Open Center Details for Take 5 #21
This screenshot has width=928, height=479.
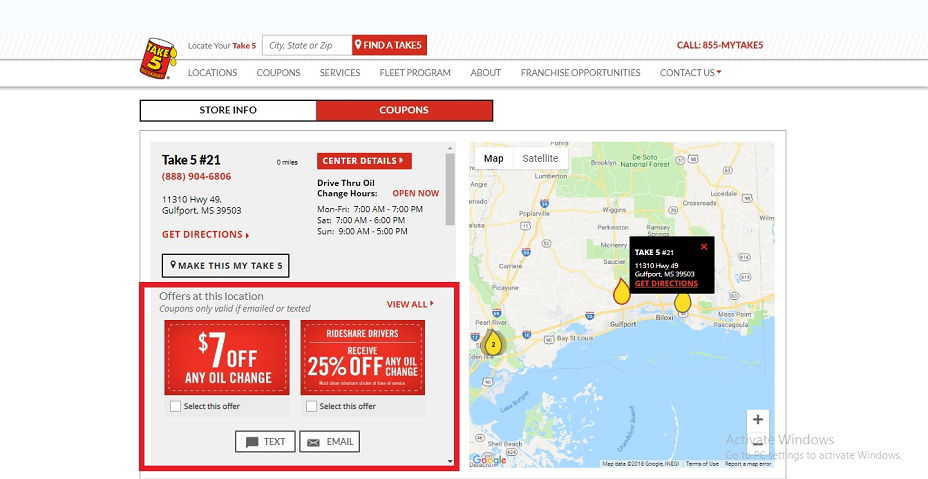[x=364, y=160]
